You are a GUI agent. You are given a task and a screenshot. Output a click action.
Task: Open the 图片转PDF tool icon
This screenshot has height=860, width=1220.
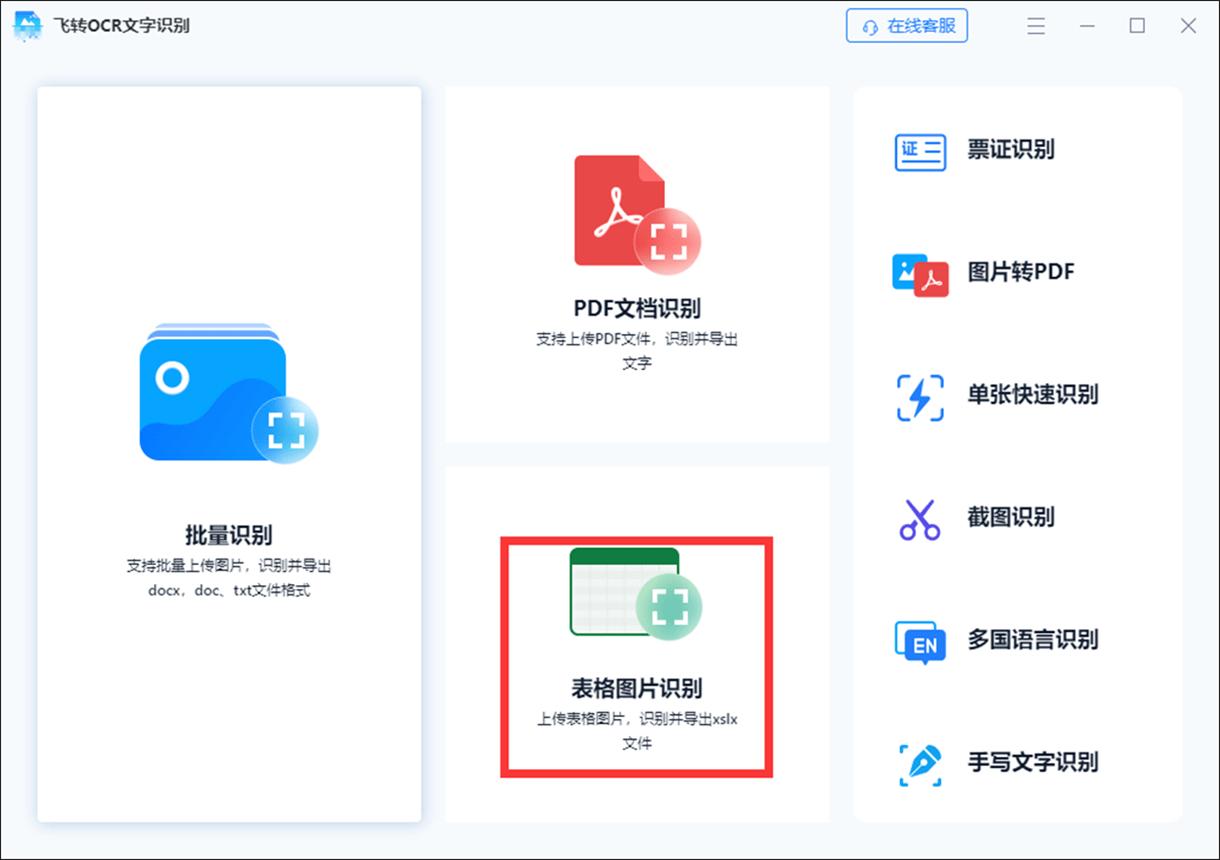click(x=918, y=272)
